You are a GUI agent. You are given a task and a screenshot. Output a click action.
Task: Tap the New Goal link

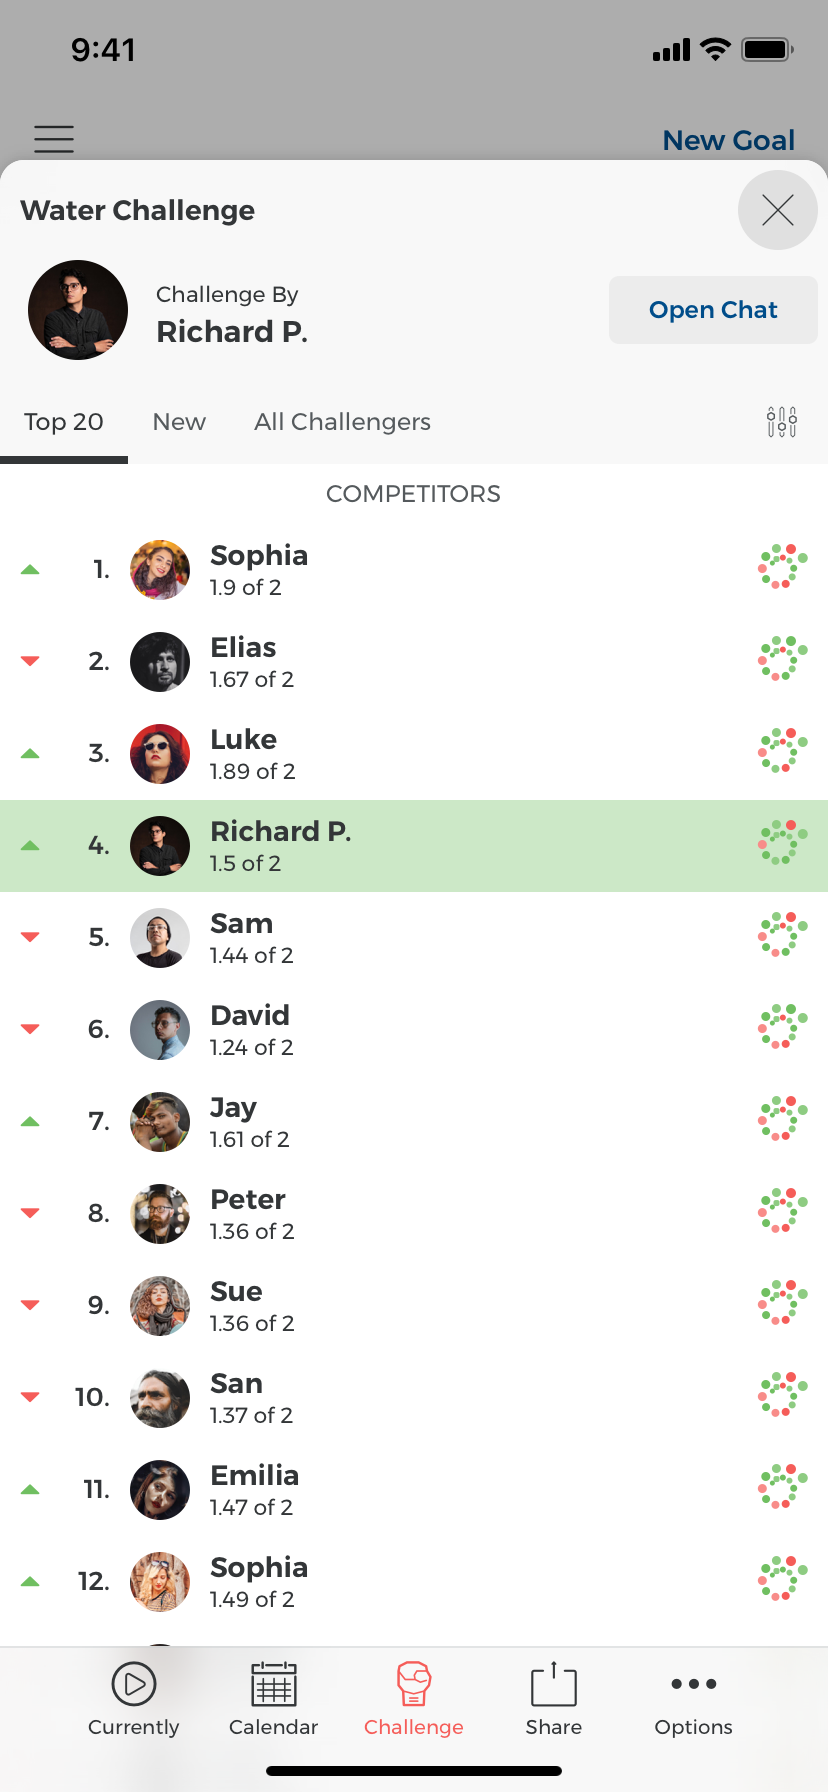coord(729,140)
